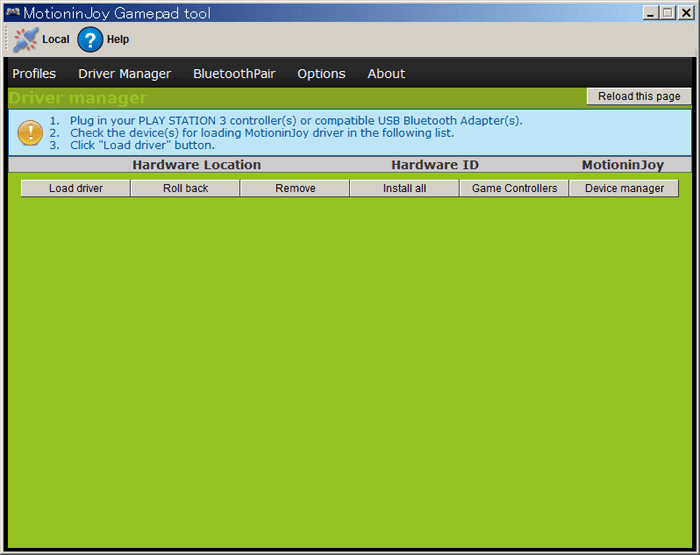This screenshot has height=555, width=700.
Task: Maximize the MotioninJoy Gamepad tool window
Action: (x=668, y=13)
